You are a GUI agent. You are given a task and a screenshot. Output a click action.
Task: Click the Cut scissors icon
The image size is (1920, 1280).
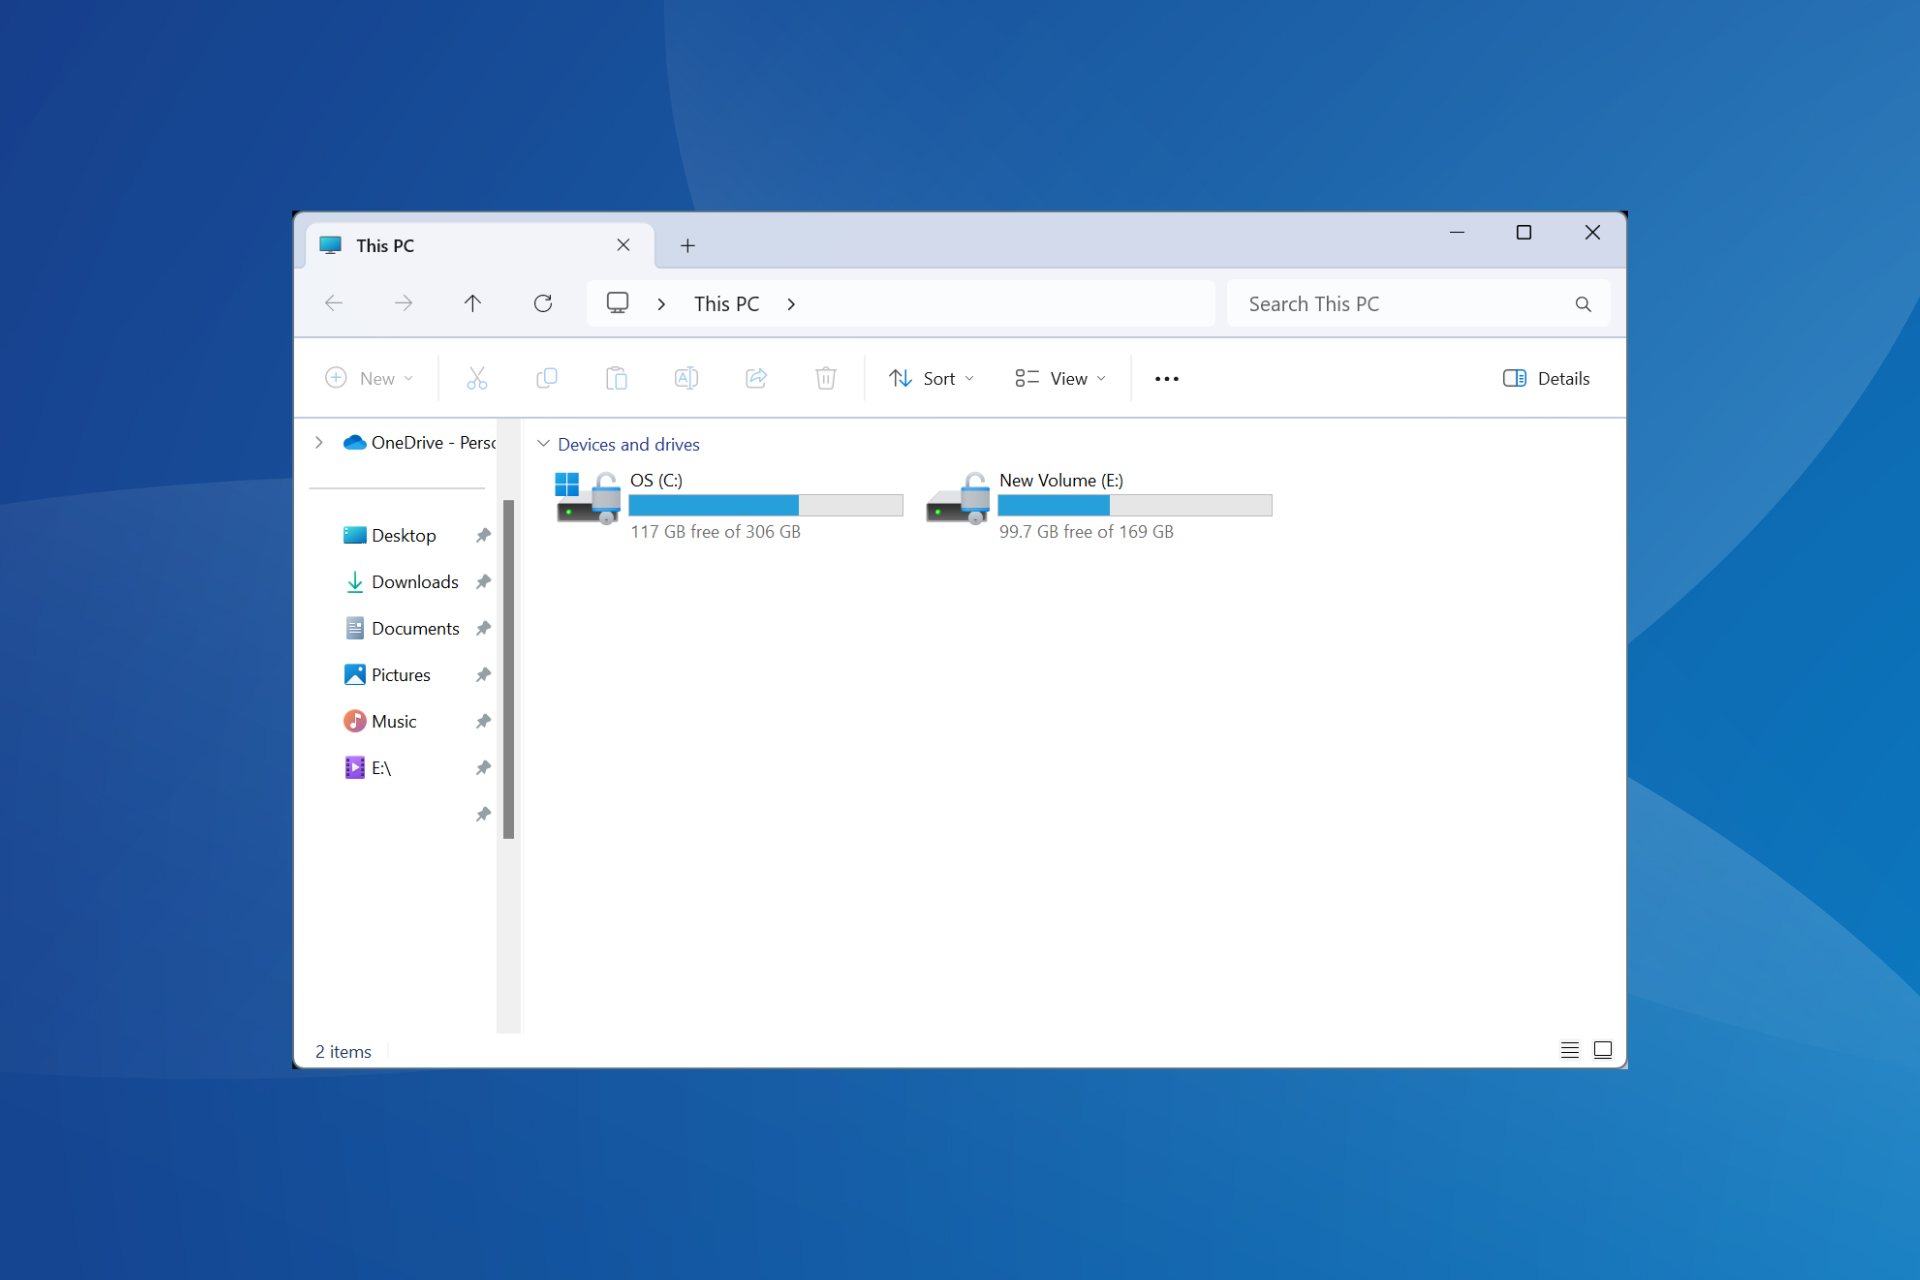(x=477, y=378)
